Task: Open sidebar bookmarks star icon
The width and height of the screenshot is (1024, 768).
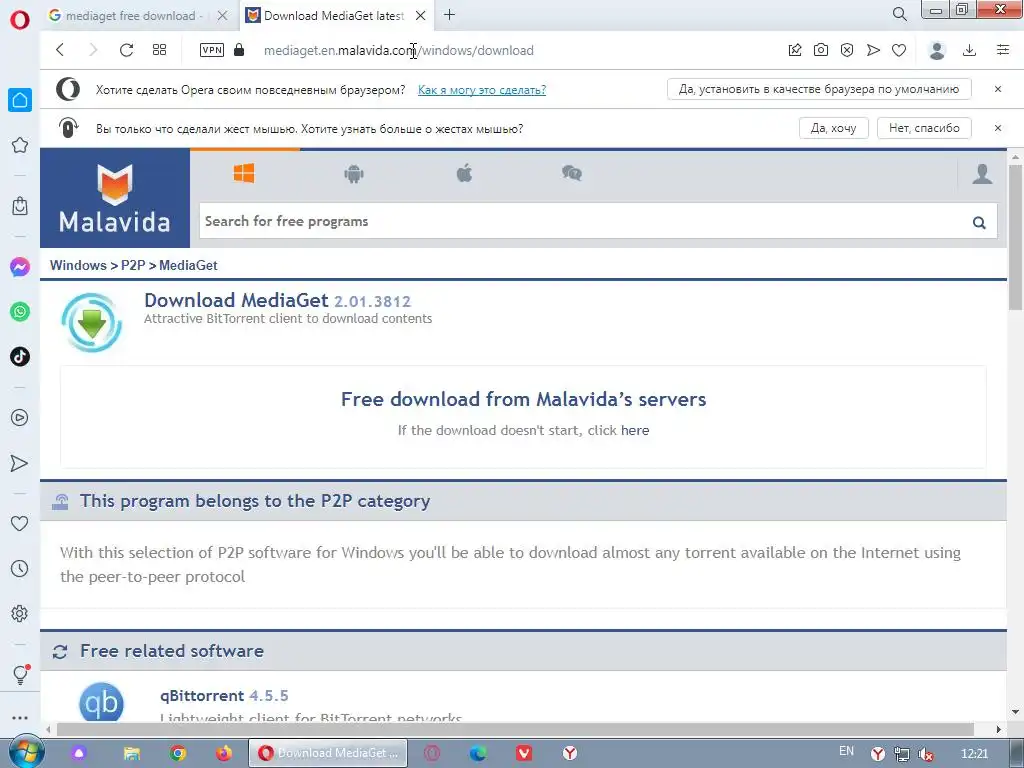Action: [x=20, y=145]
